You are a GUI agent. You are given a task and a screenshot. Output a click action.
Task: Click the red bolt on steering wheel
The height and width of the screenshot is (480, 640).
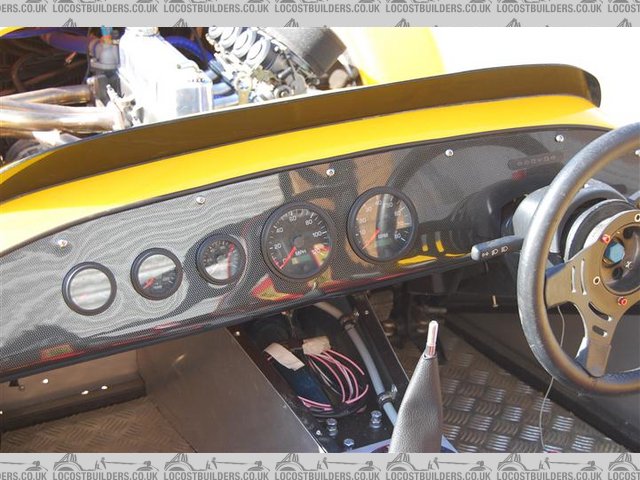606,239
